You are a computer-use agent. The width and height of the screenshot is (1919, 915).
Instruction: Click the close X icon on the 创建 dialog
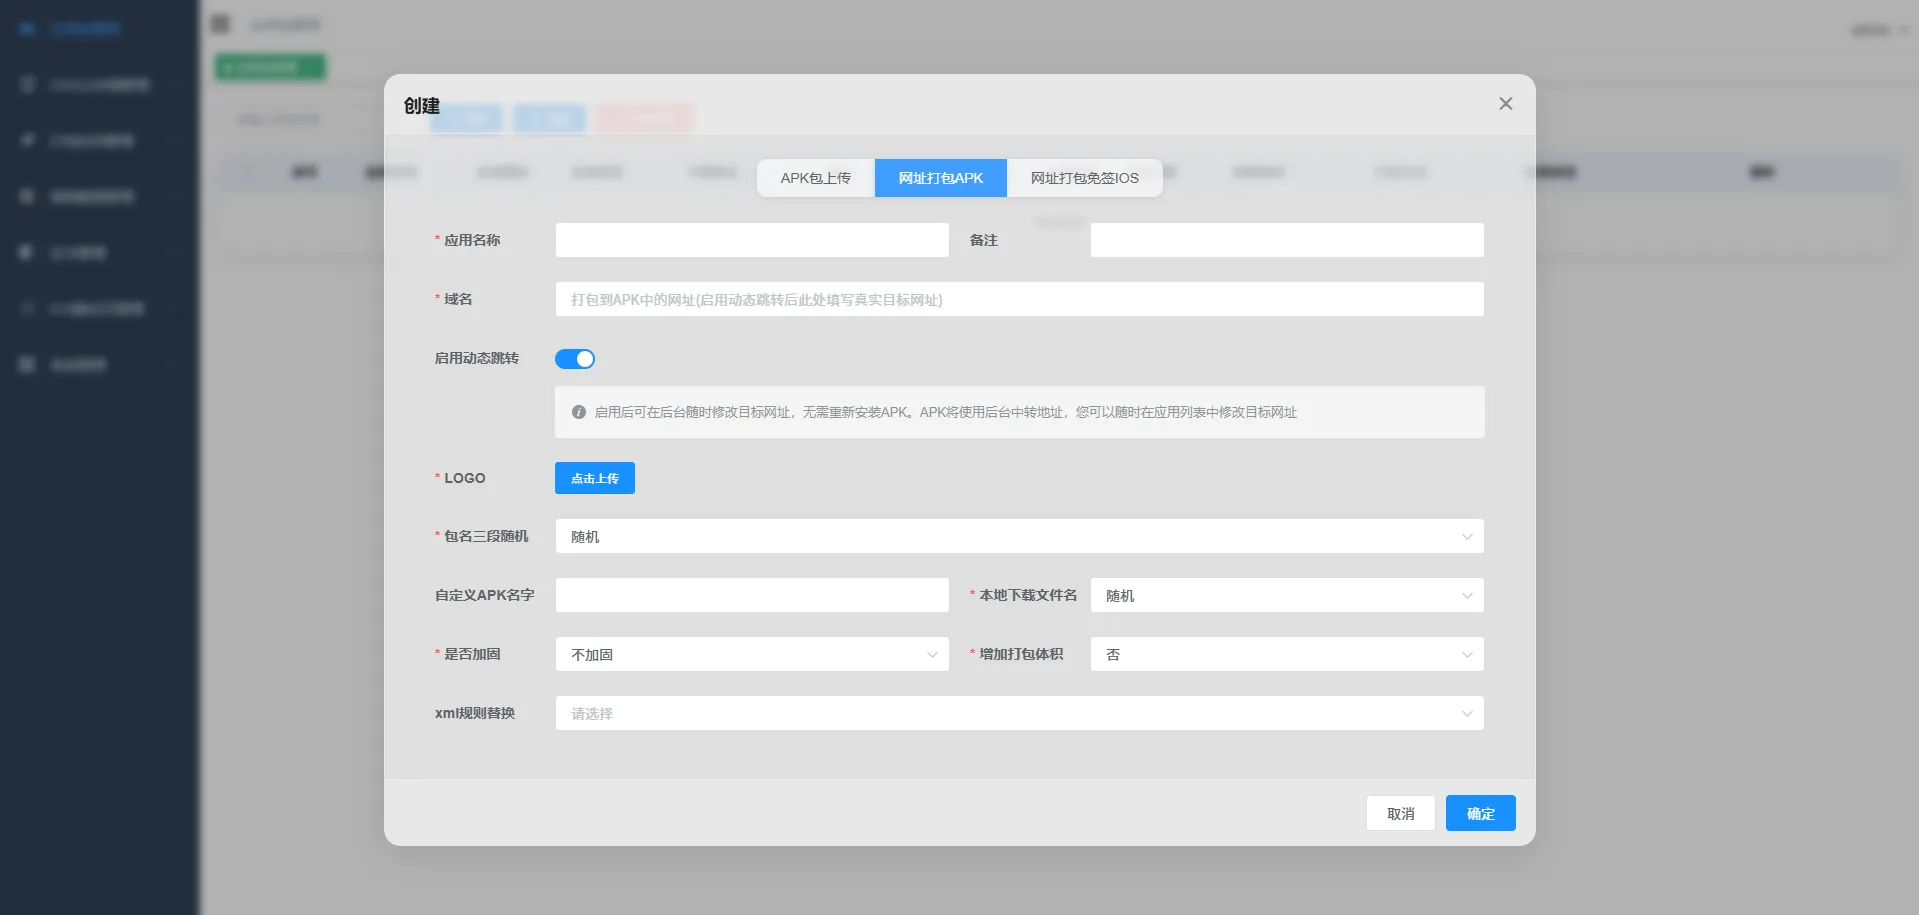1506,103
